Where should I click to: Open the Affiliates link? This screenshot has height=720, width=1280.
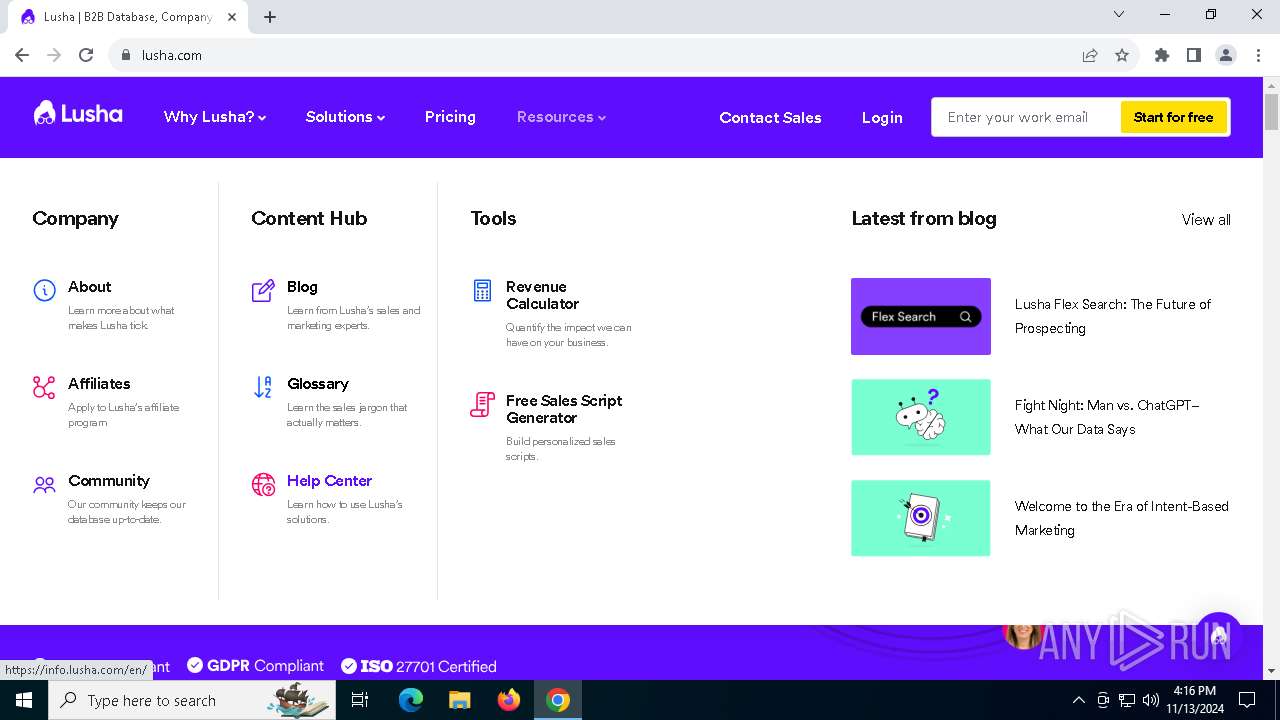[x=99, y=384]
